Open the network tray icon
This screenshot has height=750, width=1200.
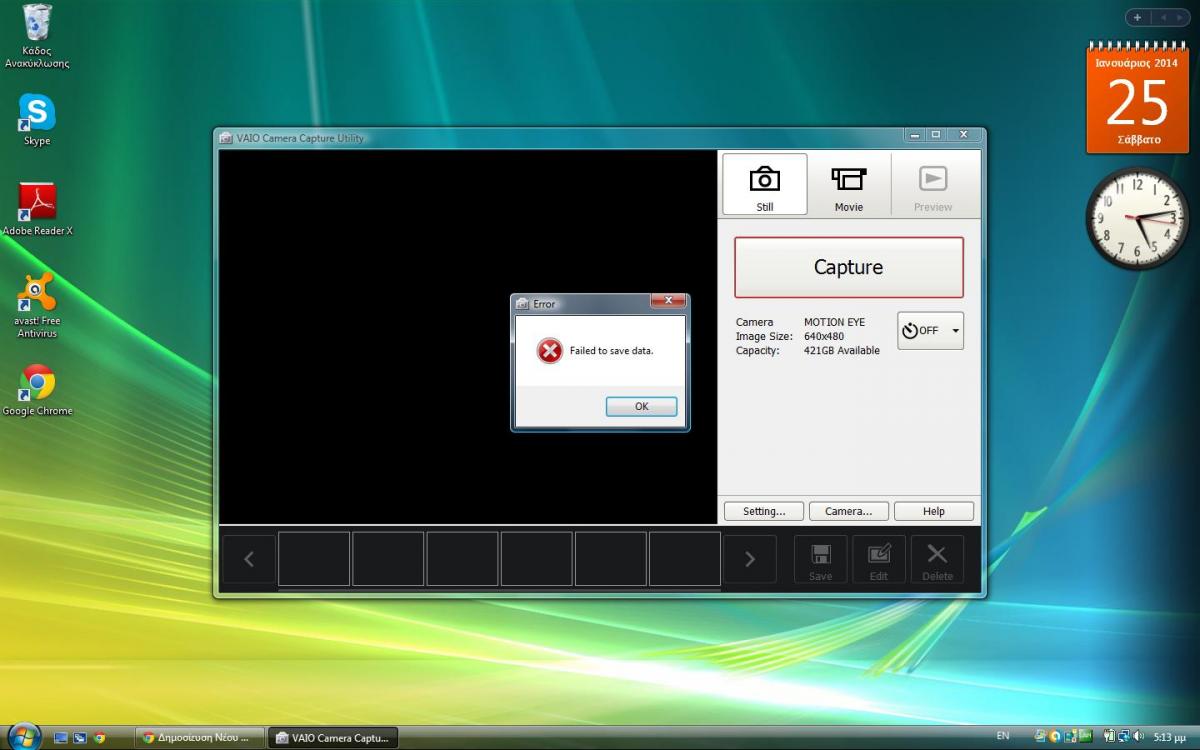1124,737
